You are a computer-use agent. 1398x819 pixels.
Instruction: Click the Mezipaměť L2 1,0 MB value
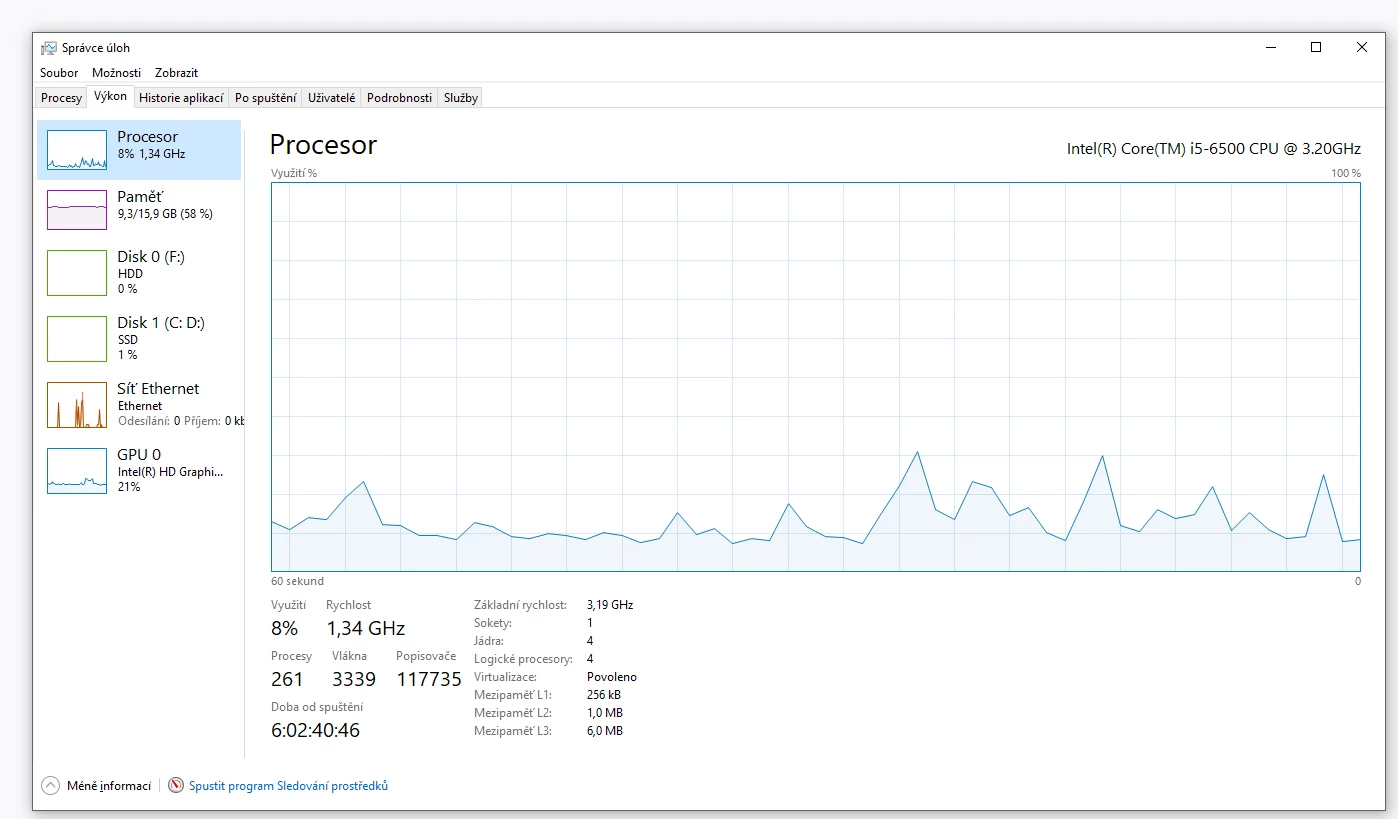pyautogui.click(x=605, y=713)
